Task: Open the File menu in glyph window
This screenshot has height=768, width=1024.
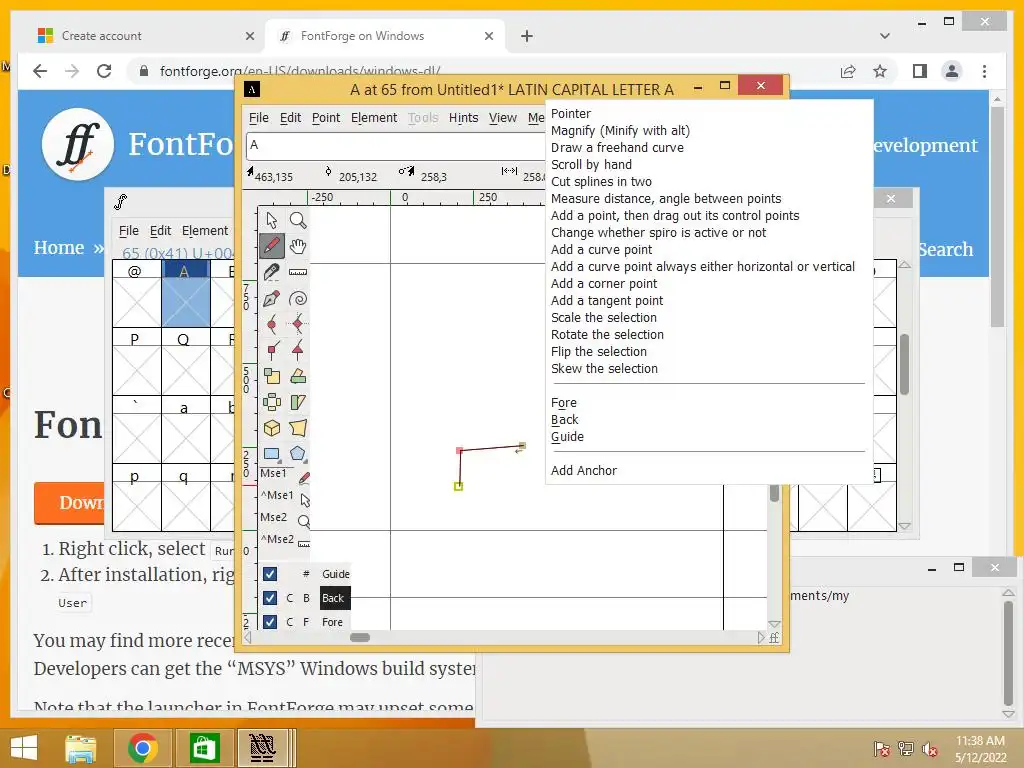Action: (259, 118)
